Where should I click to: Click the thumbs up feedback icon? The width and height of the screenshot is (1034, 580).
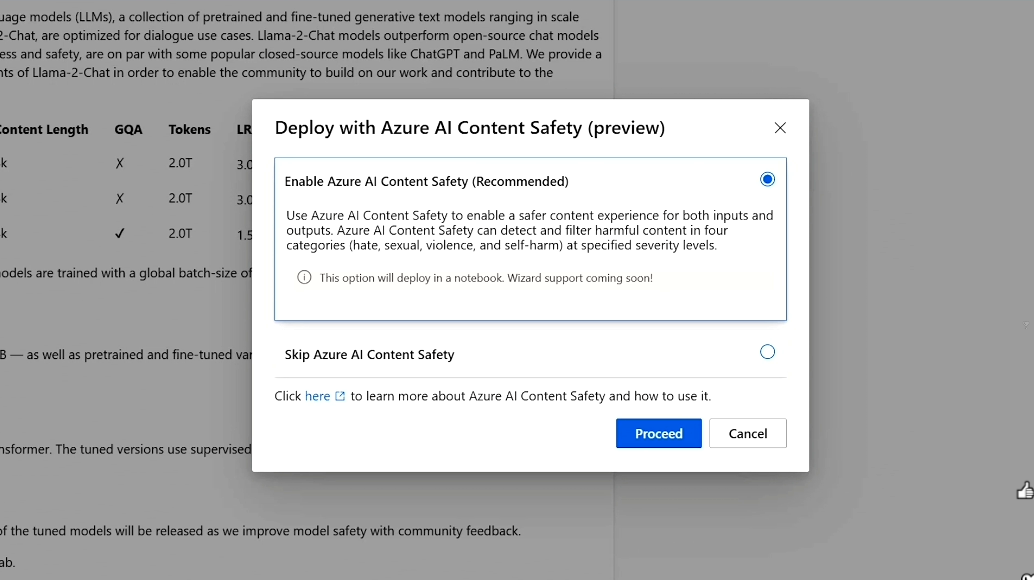pyautogui.click(x=1024, y=490)
